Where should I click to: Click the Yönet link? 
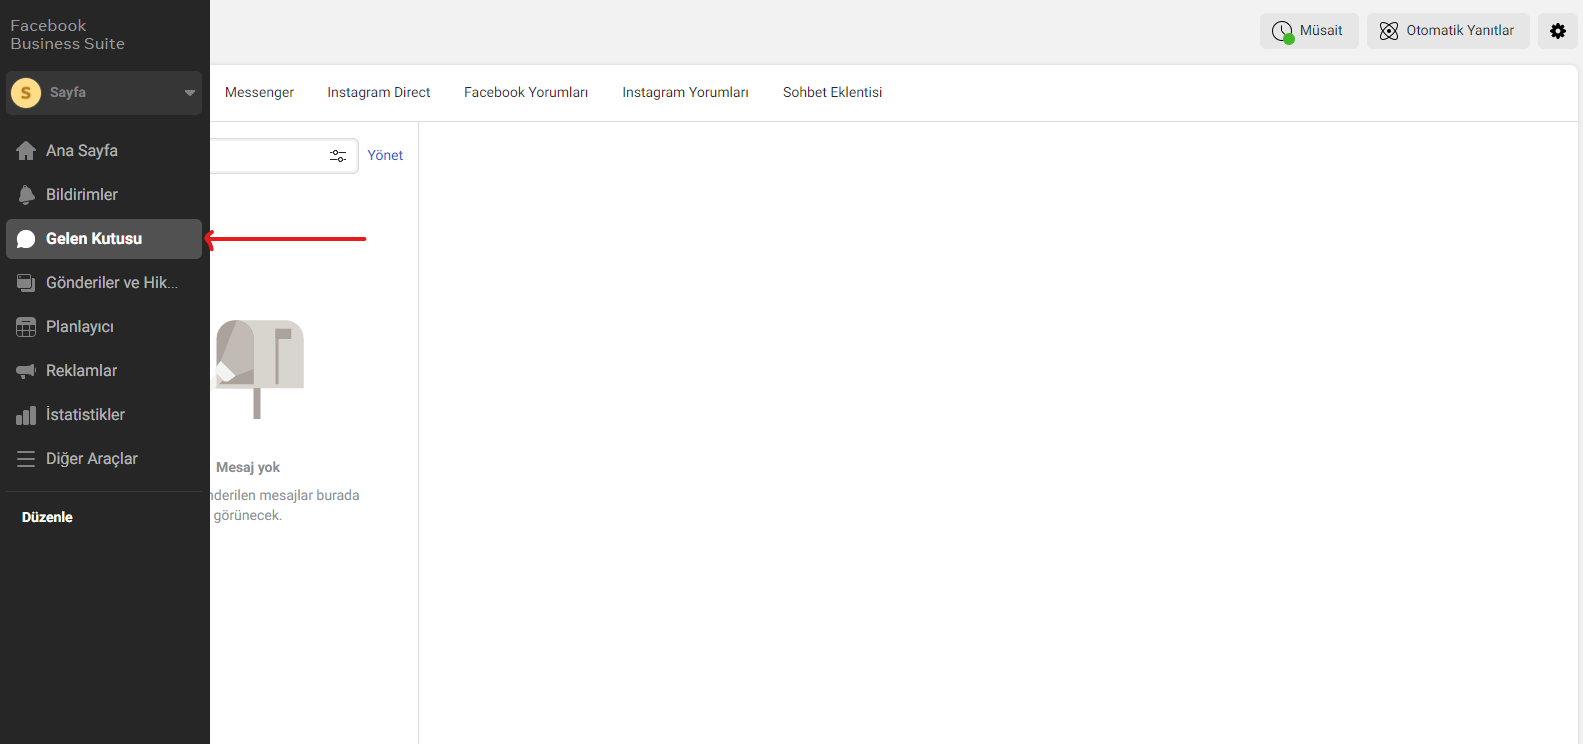(x=385, y=155)
